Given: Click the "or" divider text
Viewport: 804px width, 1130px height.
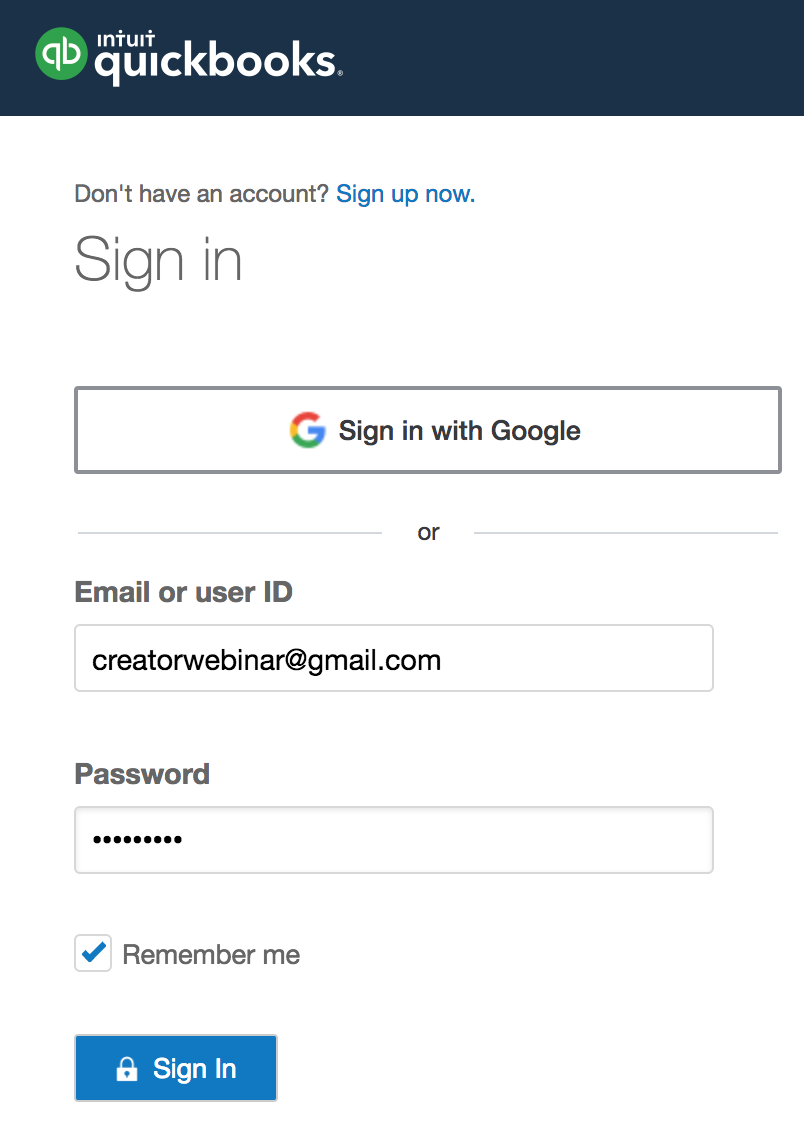Looking at the screenshot, I should (x=428, y=533).
